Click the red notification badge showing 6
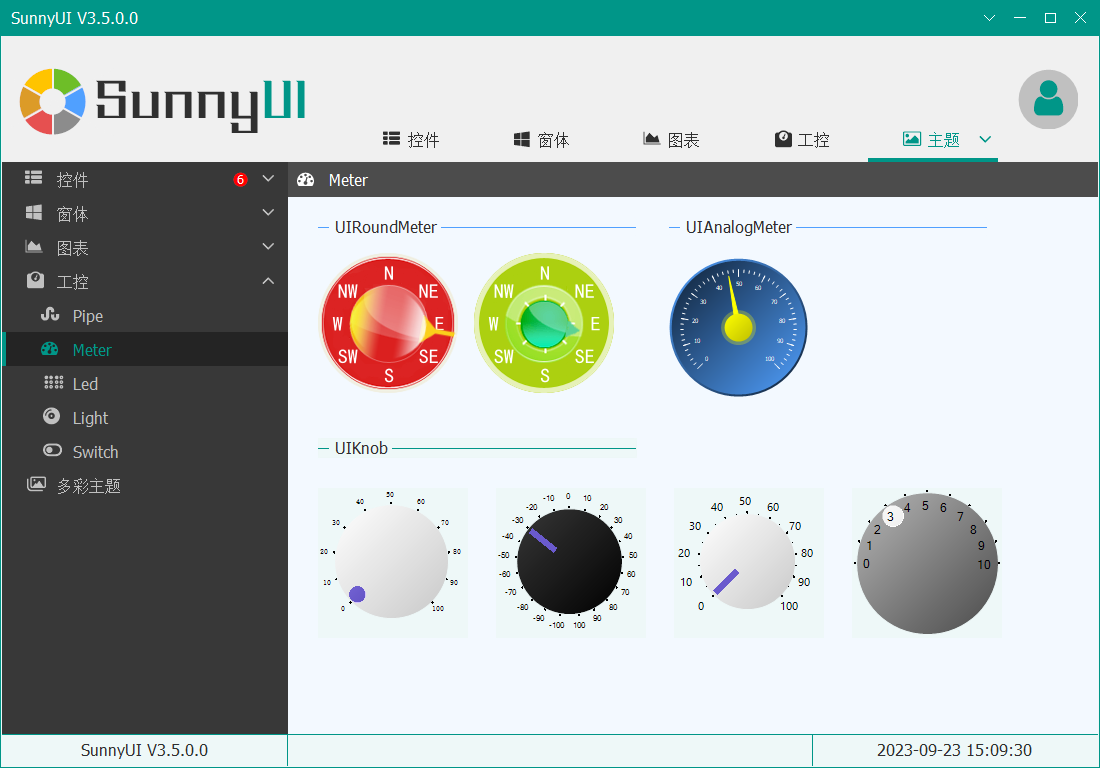Image resolution: width=1100 pixels, height=768 pixels. [240, 180]
